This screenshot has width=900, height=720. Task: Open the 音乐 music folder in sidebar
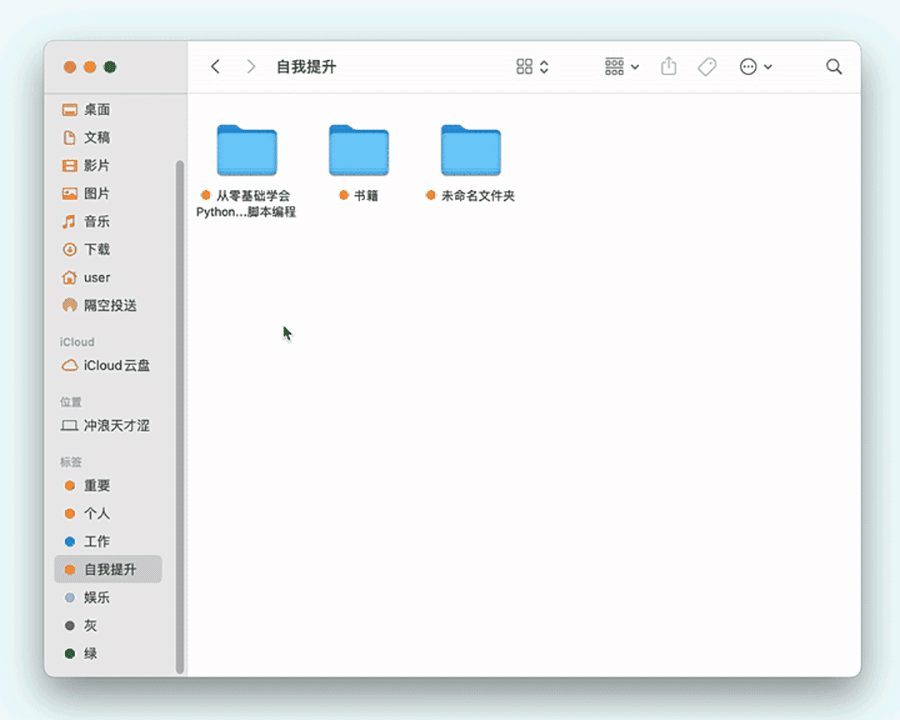(94, 222)
